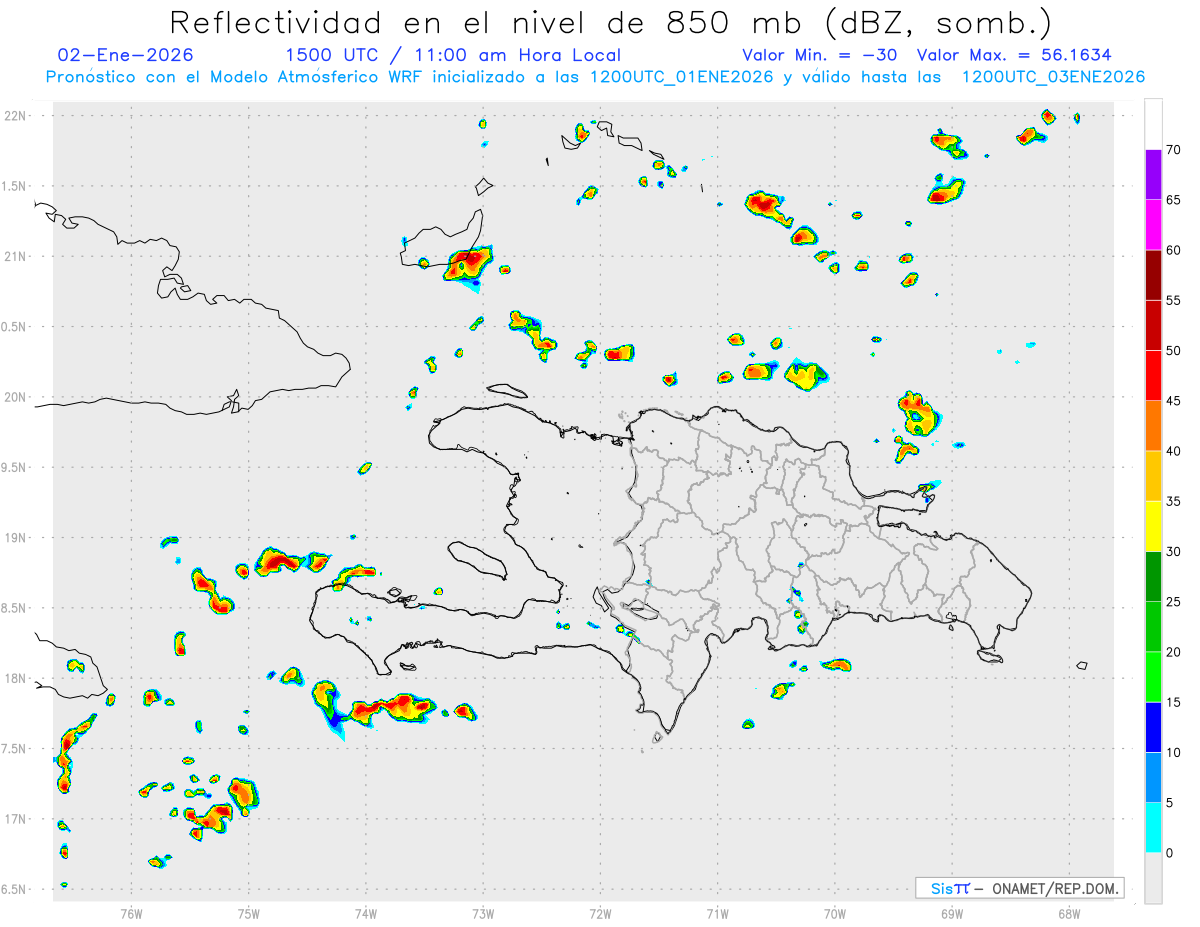Viewport: 1200px width, 927px height.
Task: Click the 69W longitude label
Action: coord(952,913)
